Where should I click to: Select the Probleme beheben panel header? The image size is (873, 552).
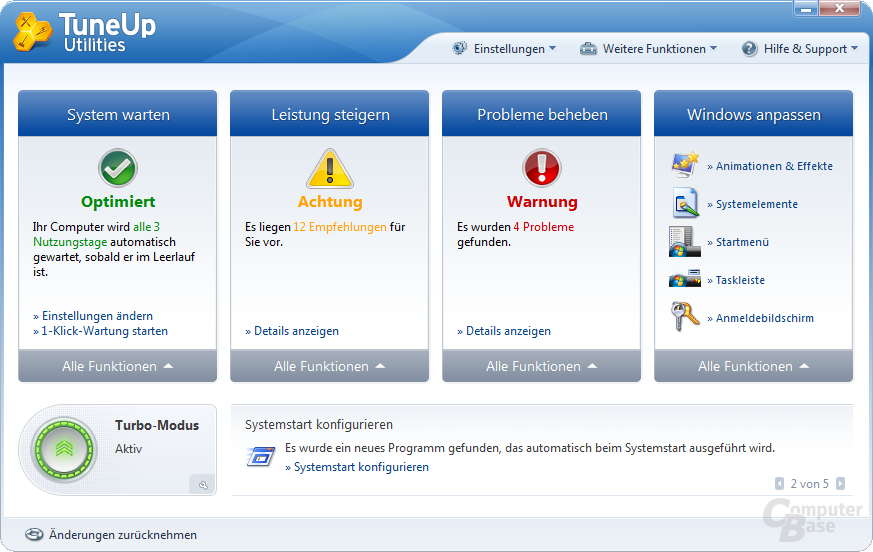tap(542, 114)
